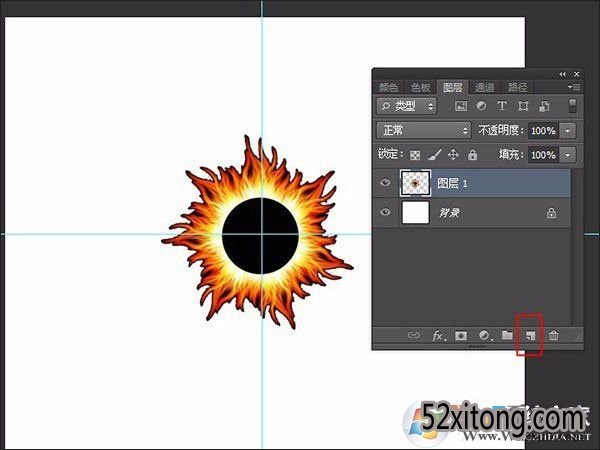
Task: Select the 背景 layer thumbnail
Action: [416, 212]
